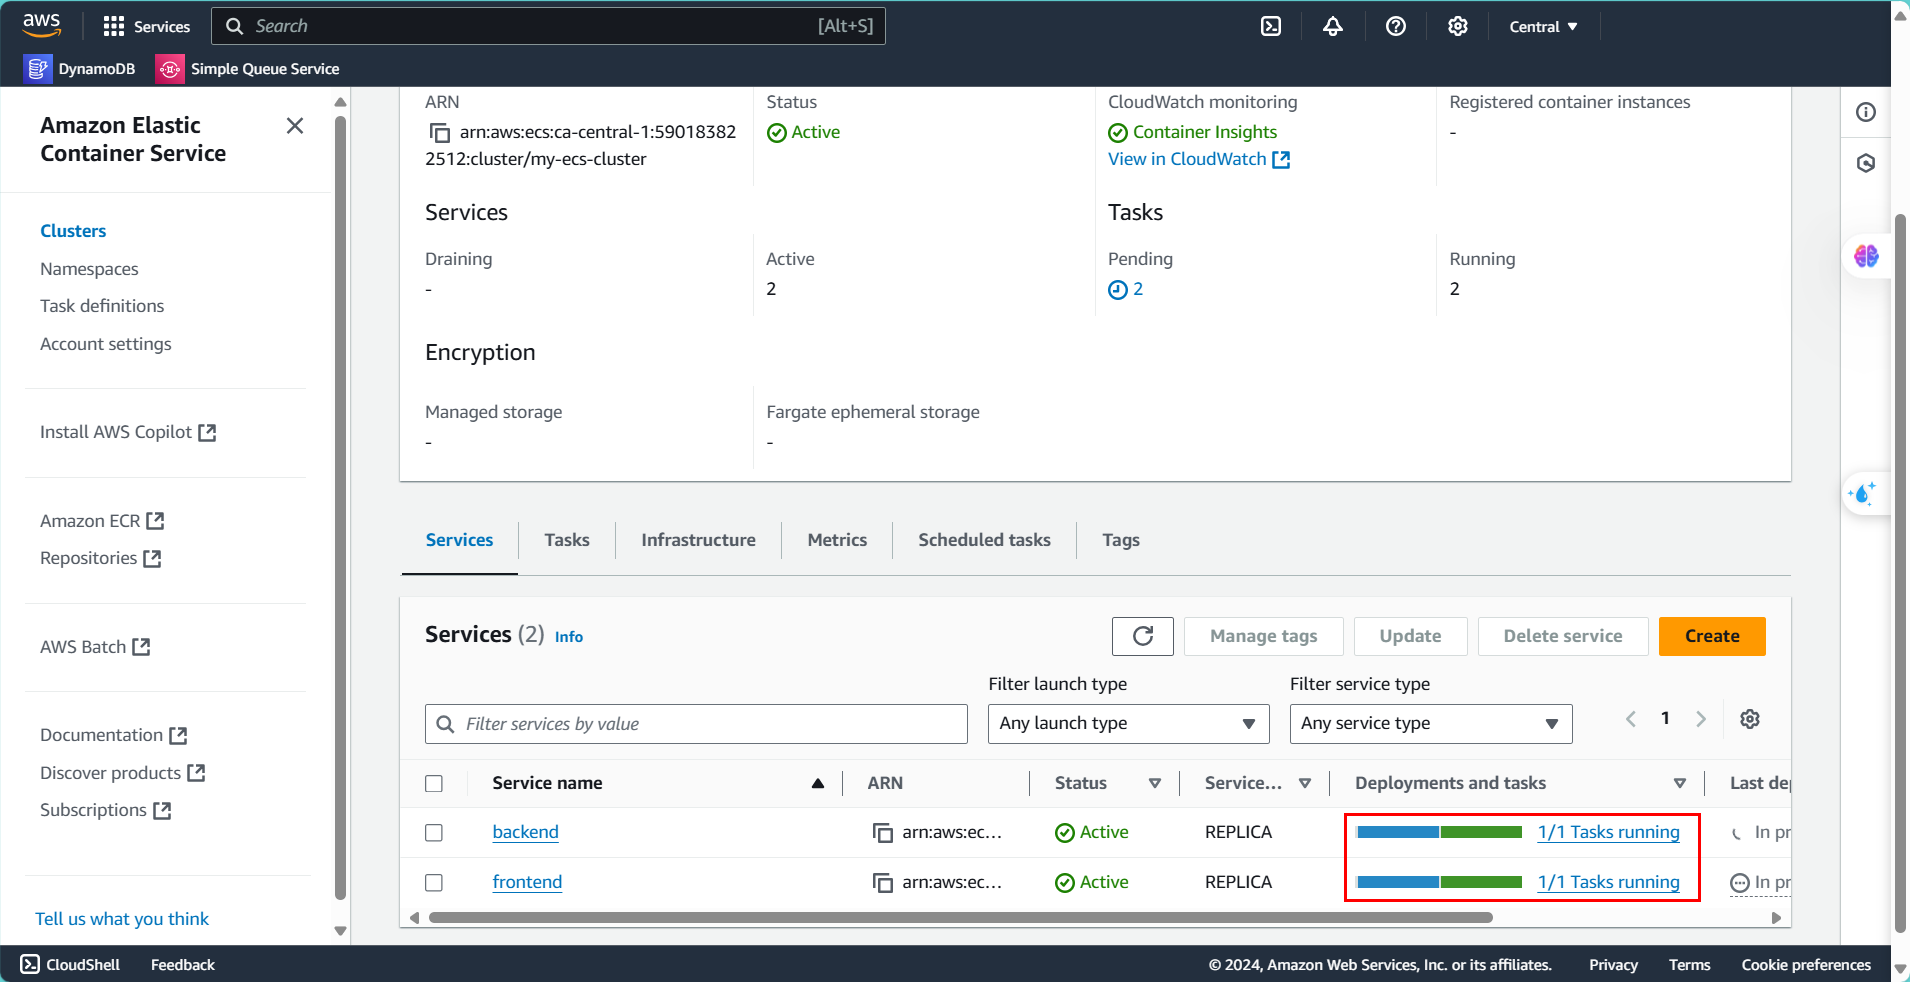This screenshot has height=982, width=1910.
Task: Click the backend deployment progress bar
Action: point(1439,832)
